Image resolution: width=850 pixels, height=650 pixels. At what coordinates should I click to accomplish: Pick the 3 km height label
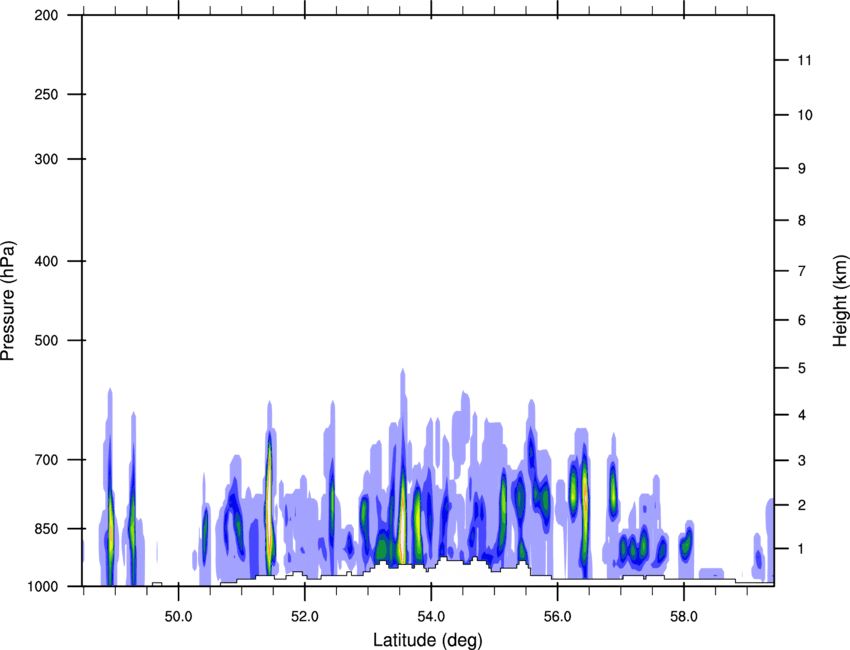(x=802, y=460)
